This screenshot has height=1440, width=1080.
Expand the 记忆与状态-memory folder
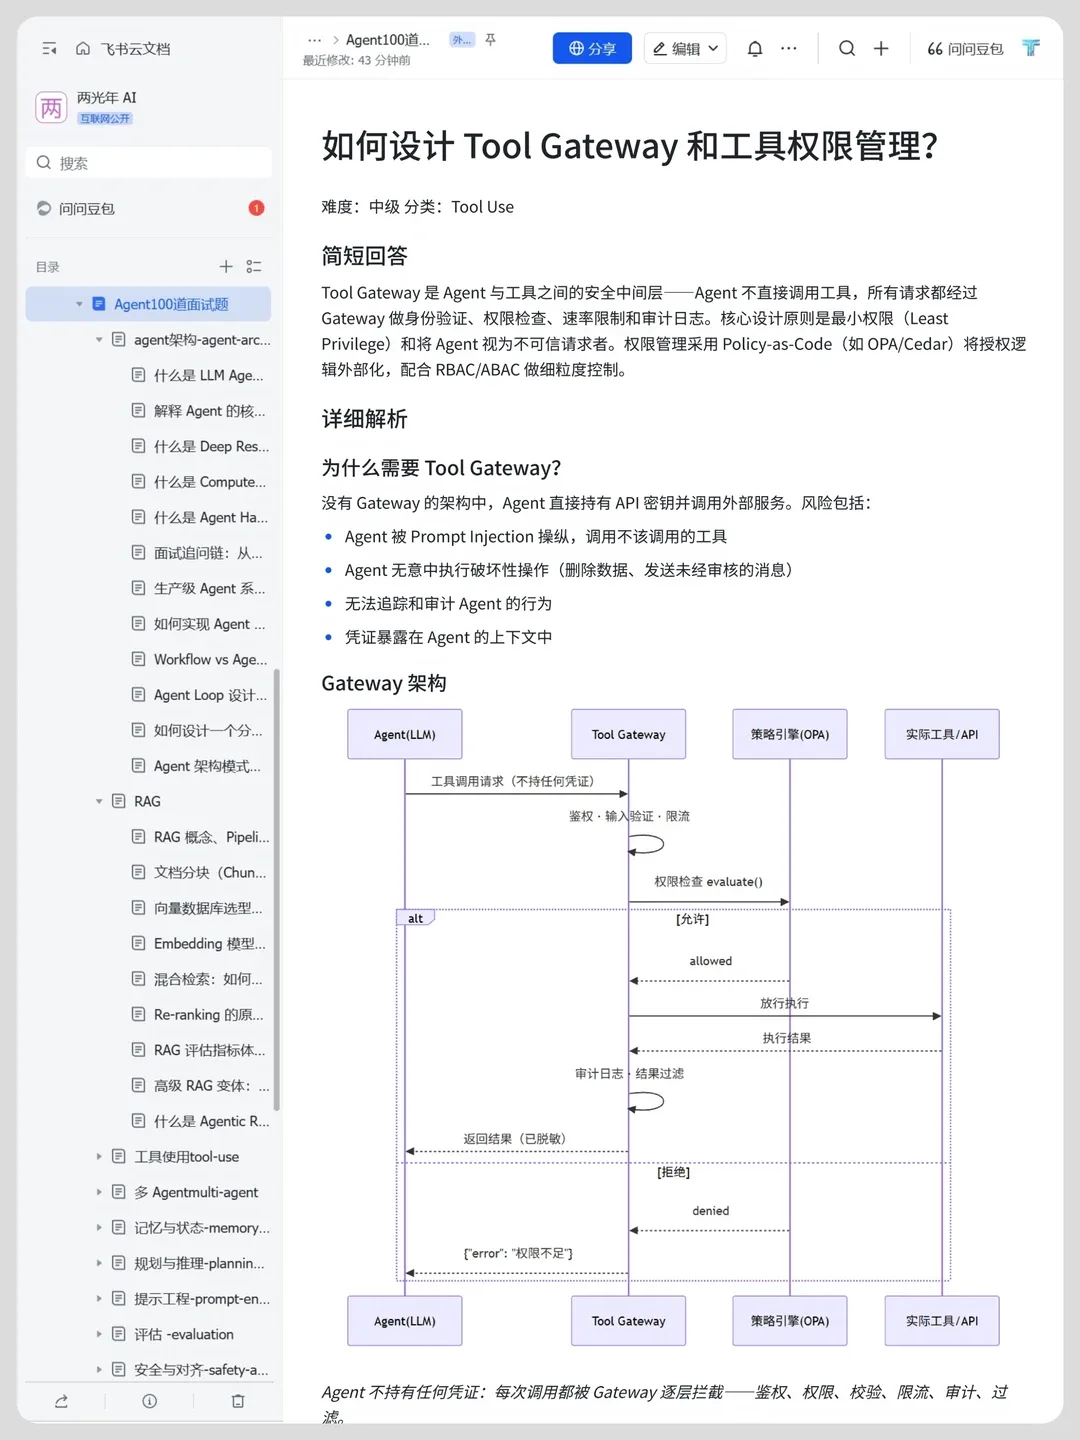pyautogui.click(x=99, y=1228)
